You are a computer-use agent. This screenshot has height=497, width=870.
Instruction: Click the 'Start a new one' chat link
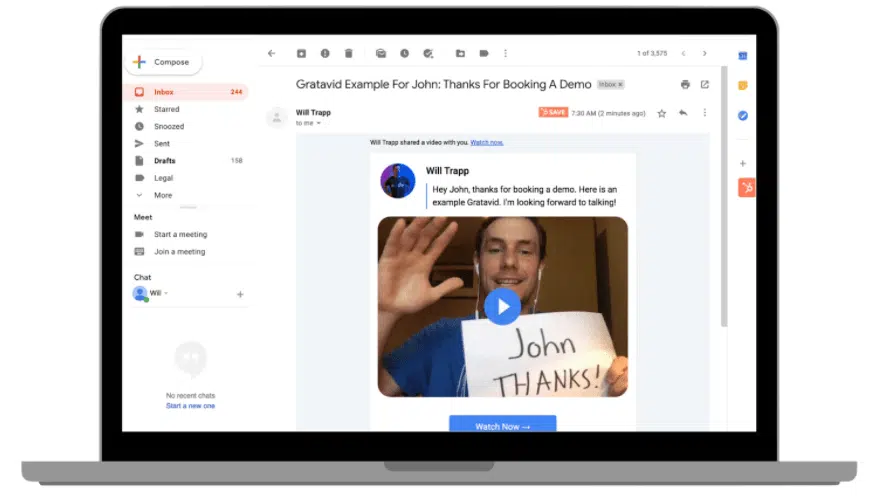point(190,406)
